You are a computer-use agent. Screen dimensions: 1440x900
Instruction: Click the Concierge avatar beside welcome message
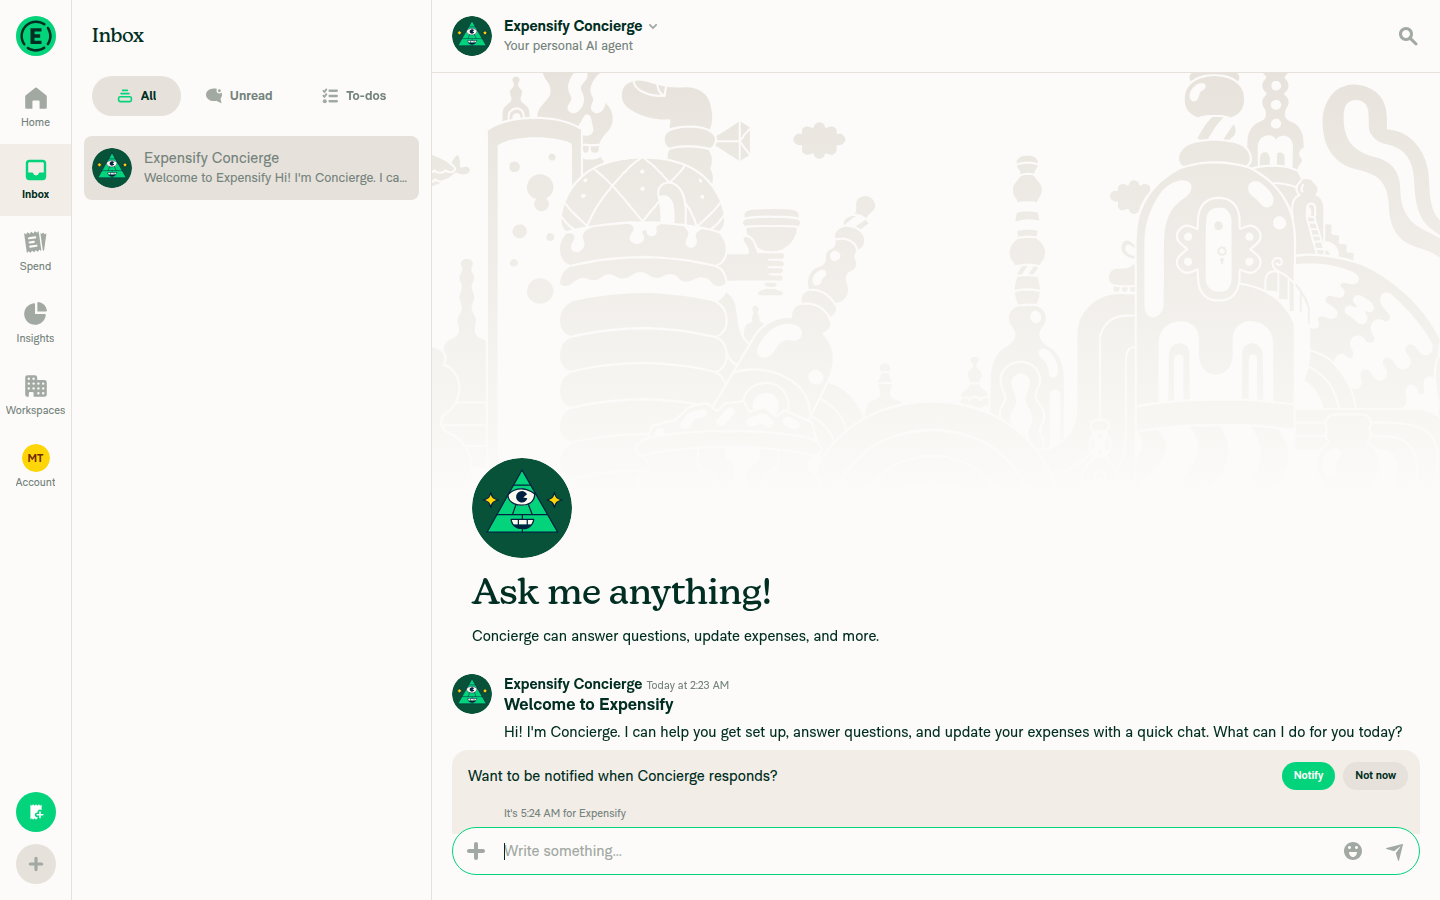point(472,694)
